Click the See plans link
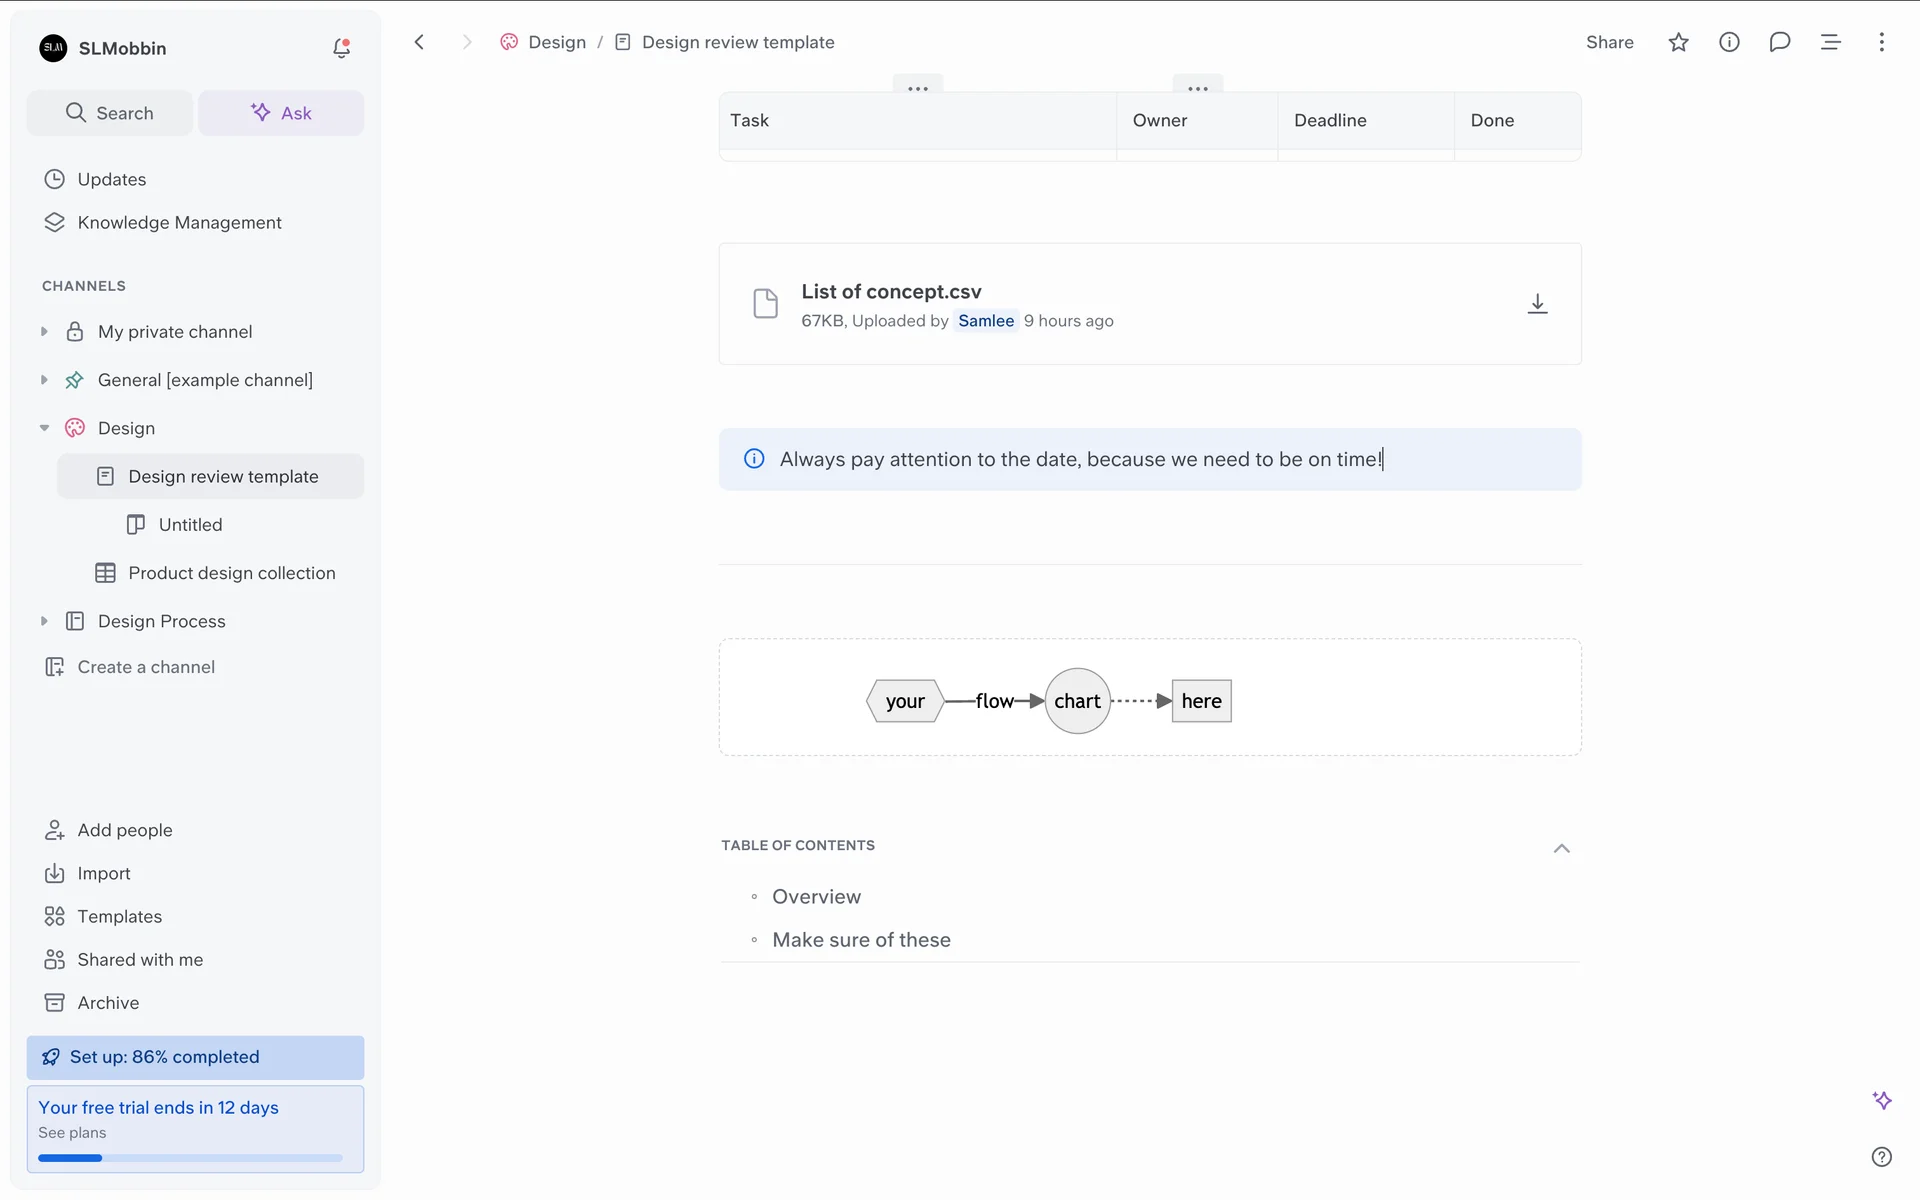 pos(72,1133)
